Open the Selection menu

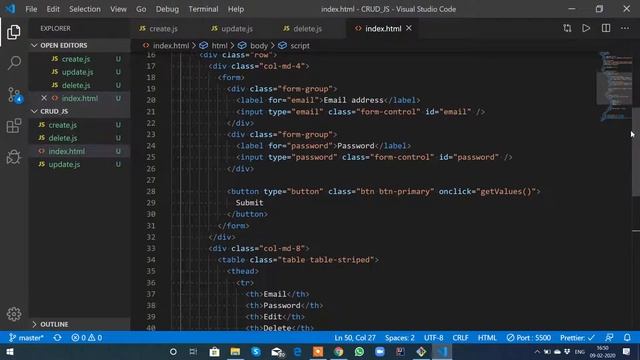tap(84, 9)
